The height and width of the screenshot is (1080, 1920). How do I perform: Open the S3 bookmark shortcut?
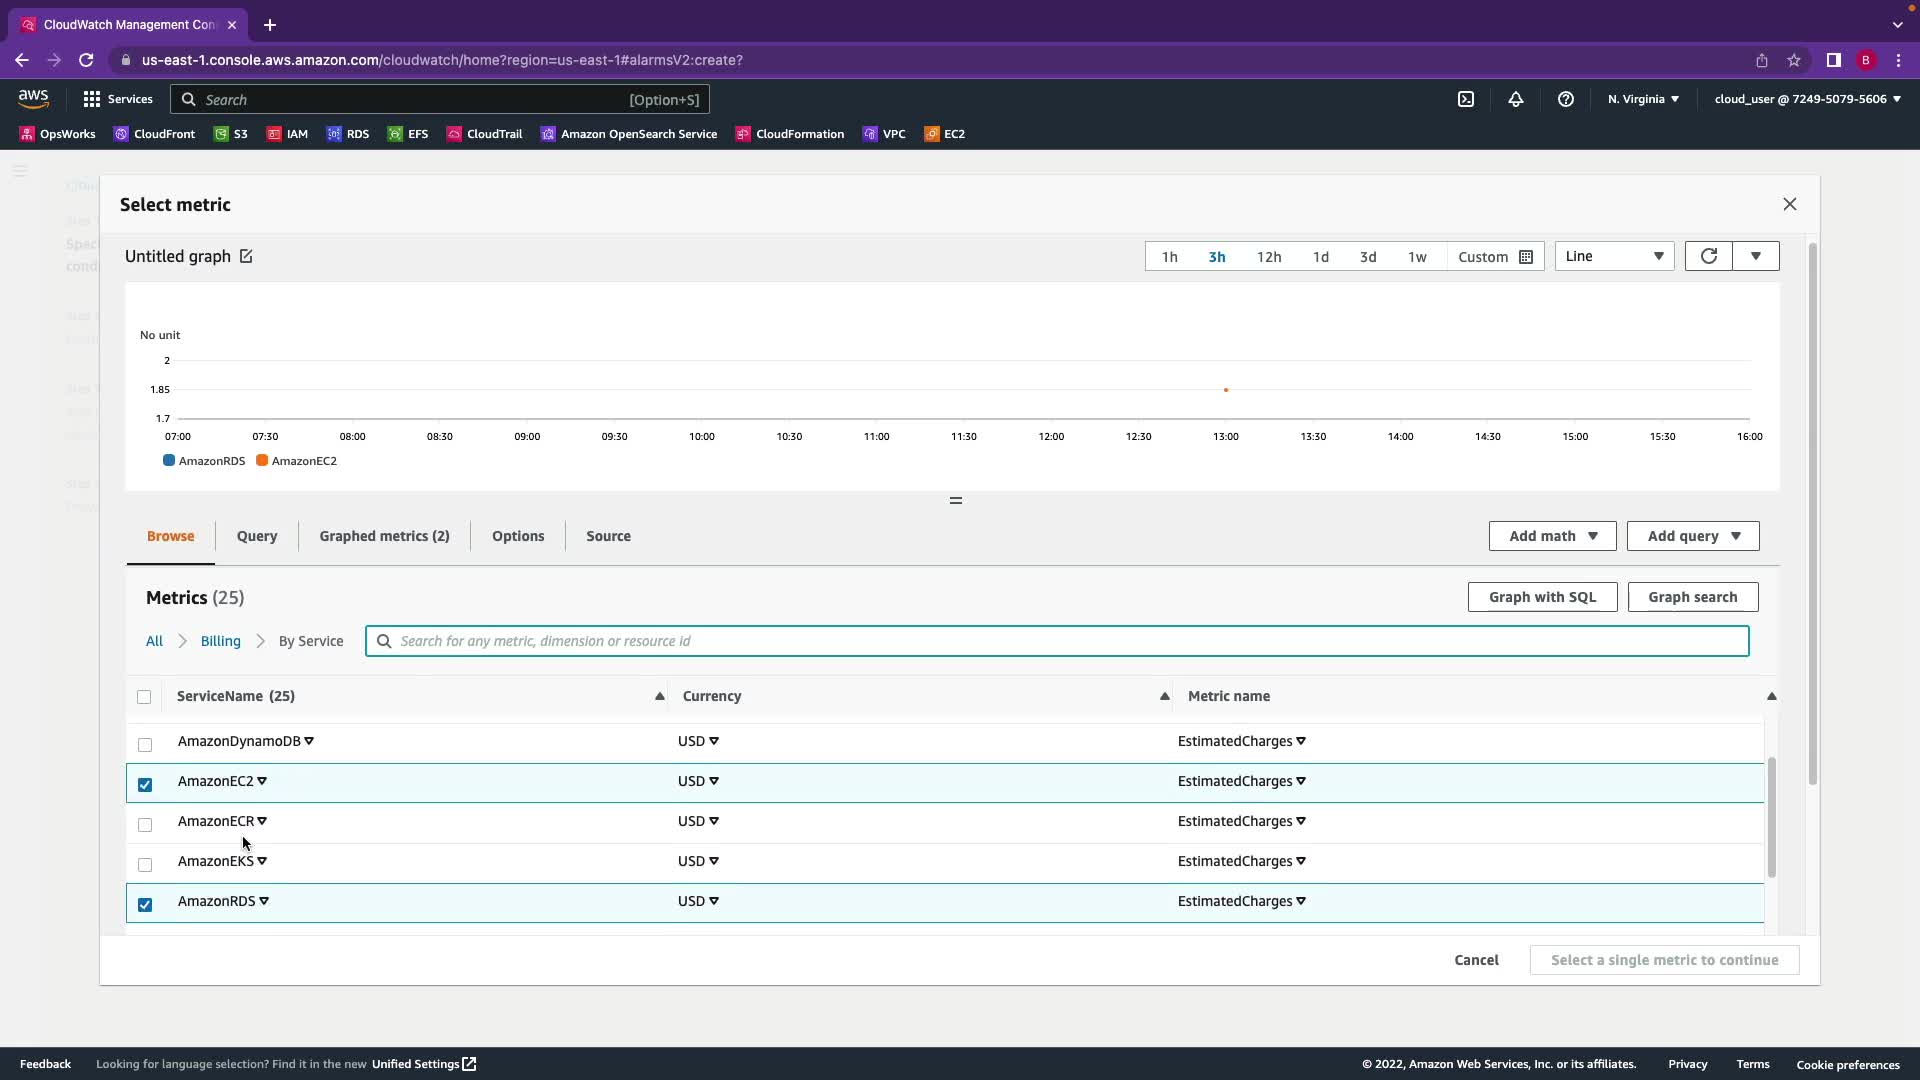[231, 134]
